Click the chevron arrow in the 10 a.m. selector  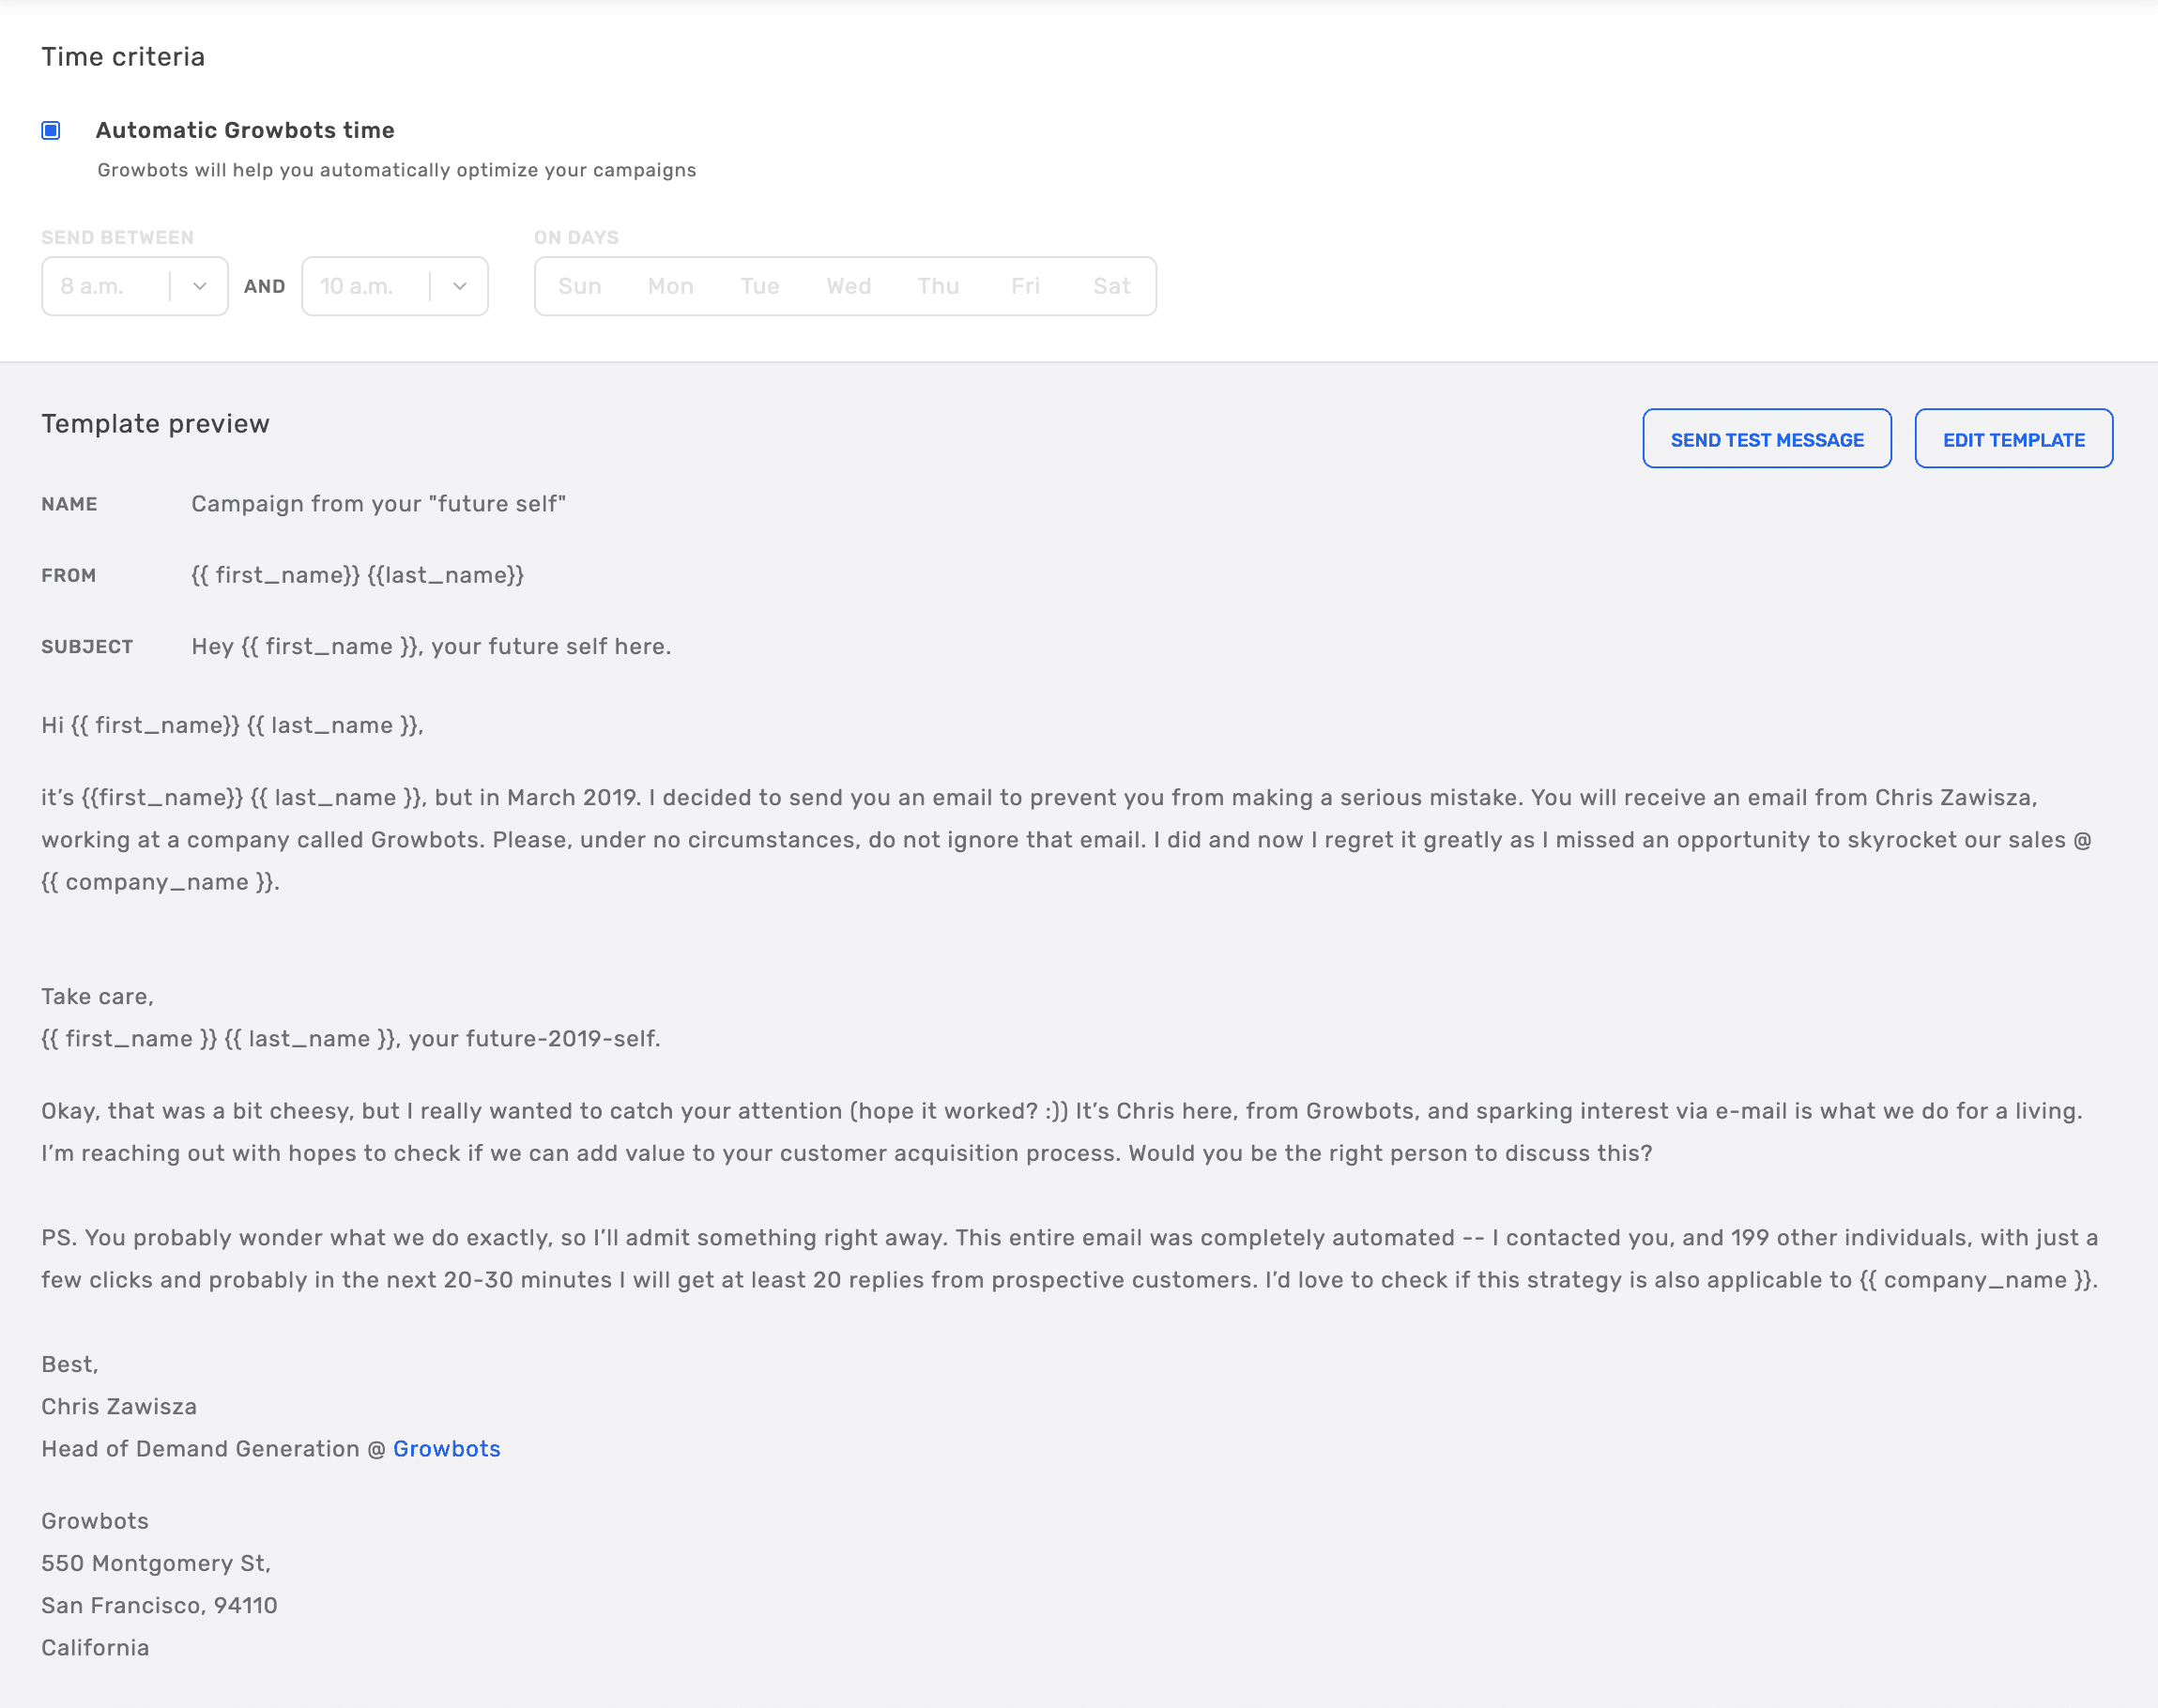pyautogui.click(x=460, y=286)
